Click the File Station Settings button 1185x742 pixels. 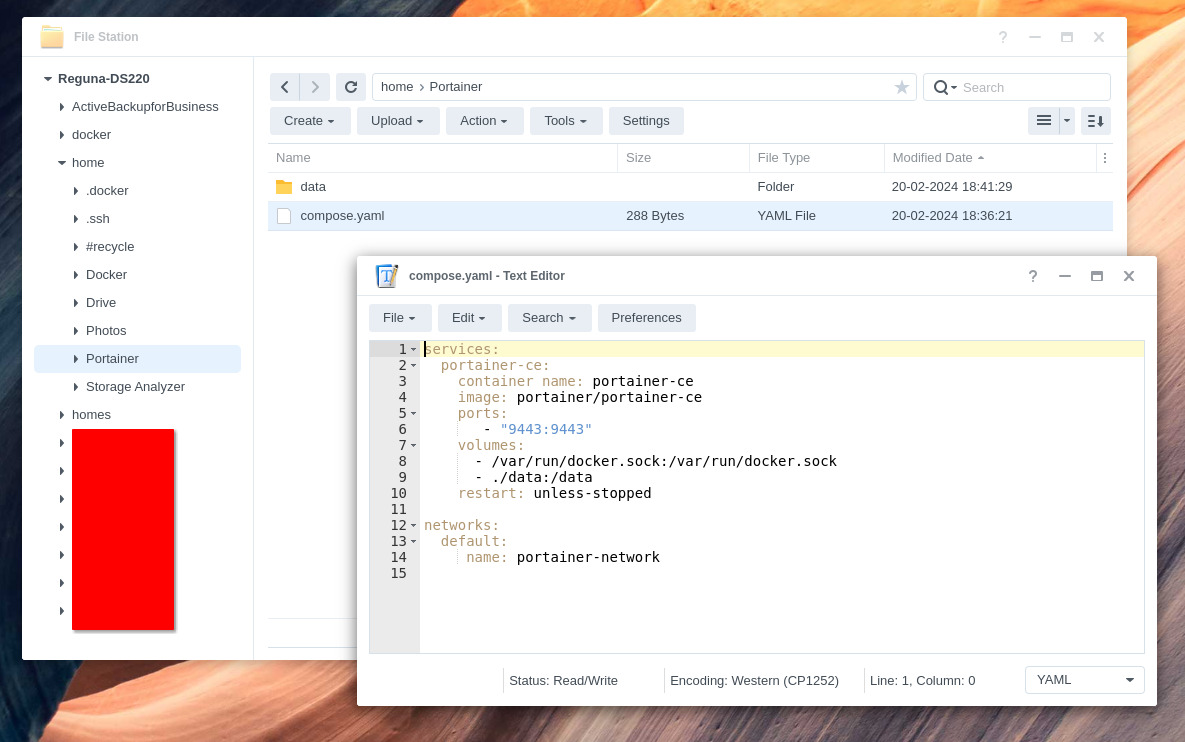coord(646,120)
